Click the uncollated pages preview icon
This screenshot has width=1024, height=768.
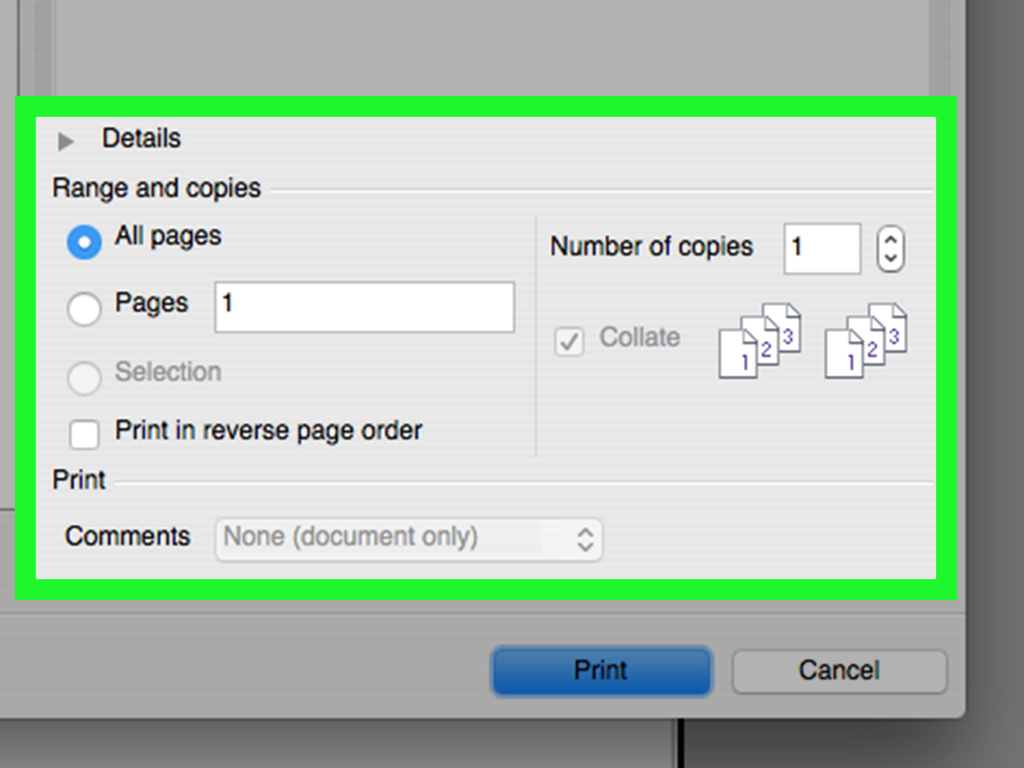tap(865, 340)
